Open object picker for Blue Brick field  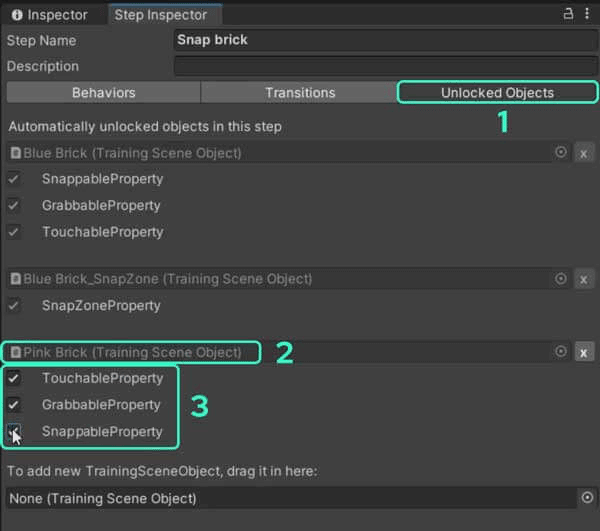[x=561, y=153]
